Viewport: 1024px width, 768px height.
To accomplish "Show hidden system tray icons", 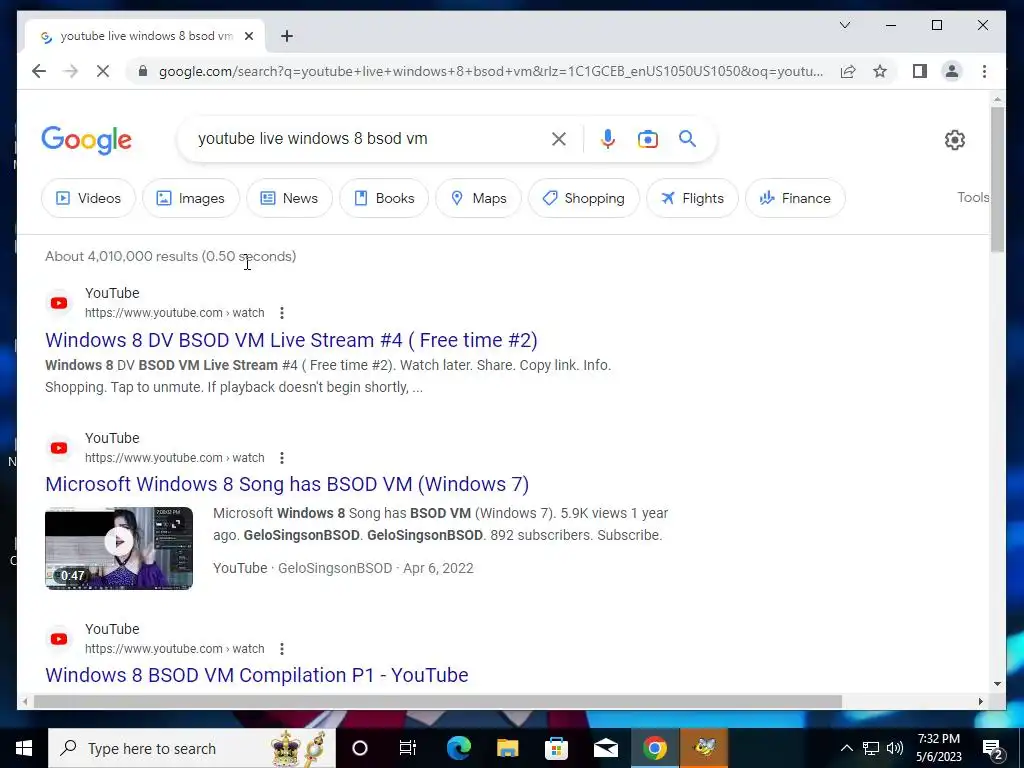I will click(x=846, y=748).
